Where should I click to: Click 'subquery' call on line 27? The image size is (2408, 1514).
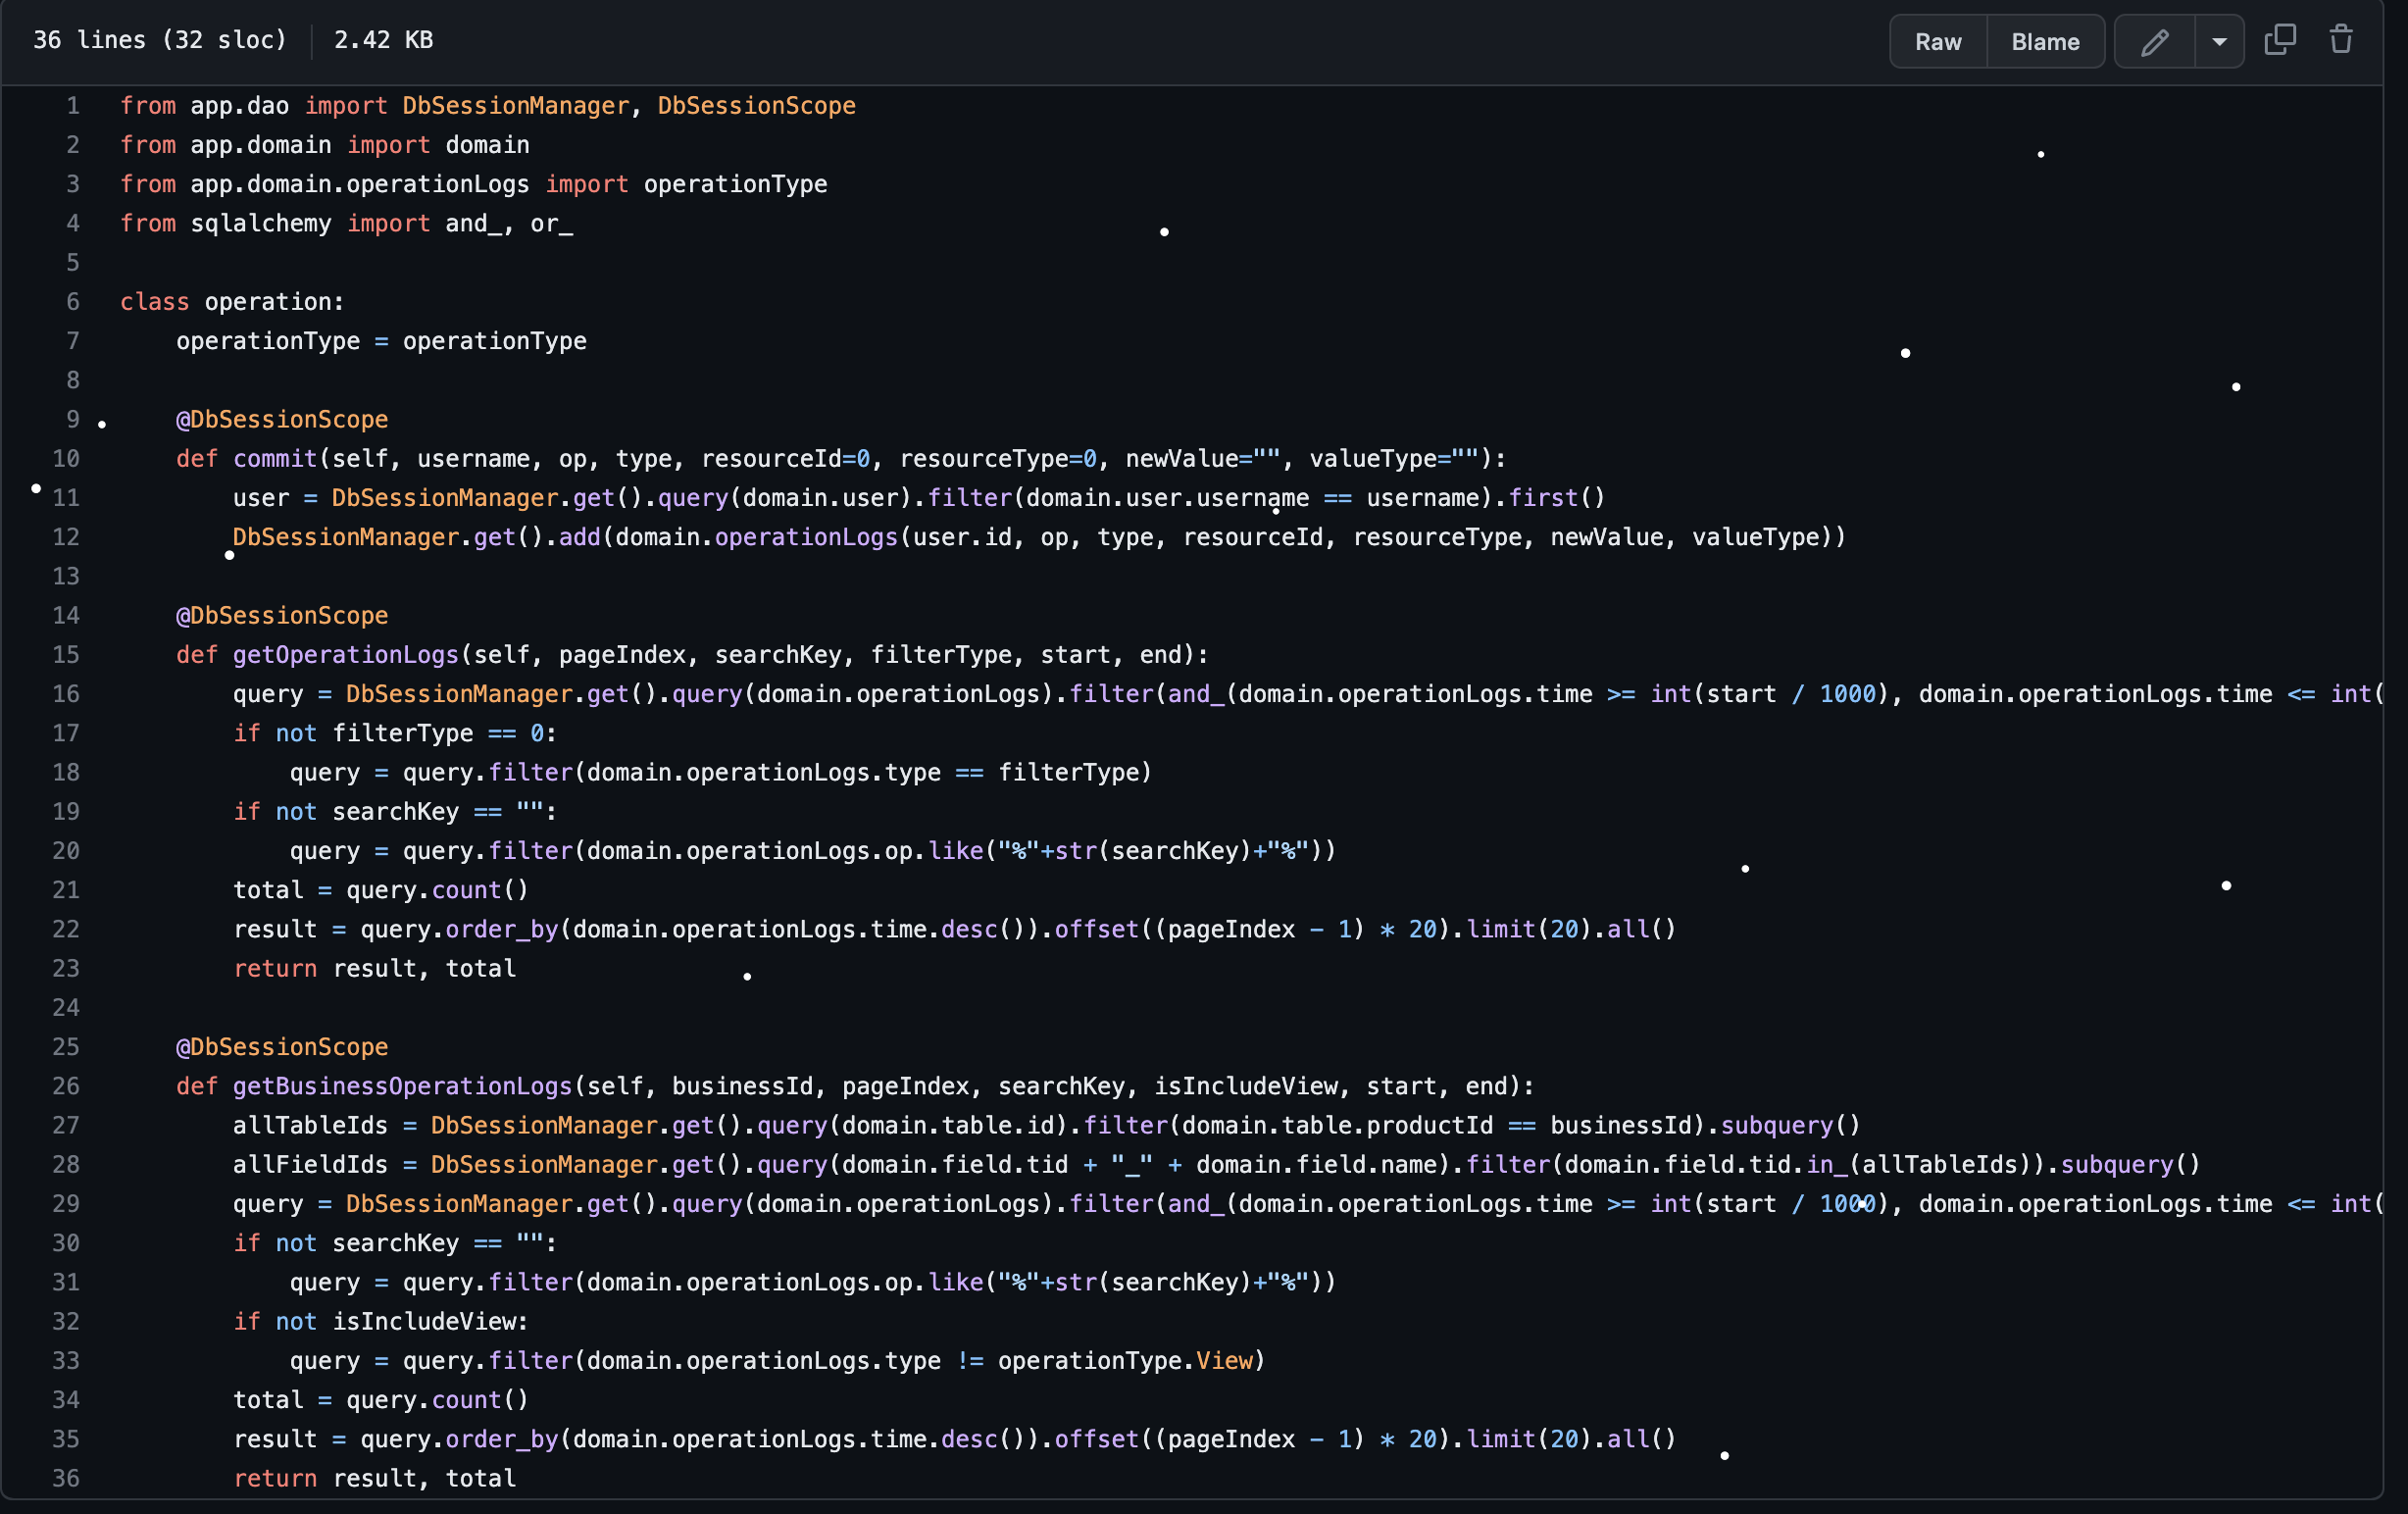click(x=1777, y=1125)
